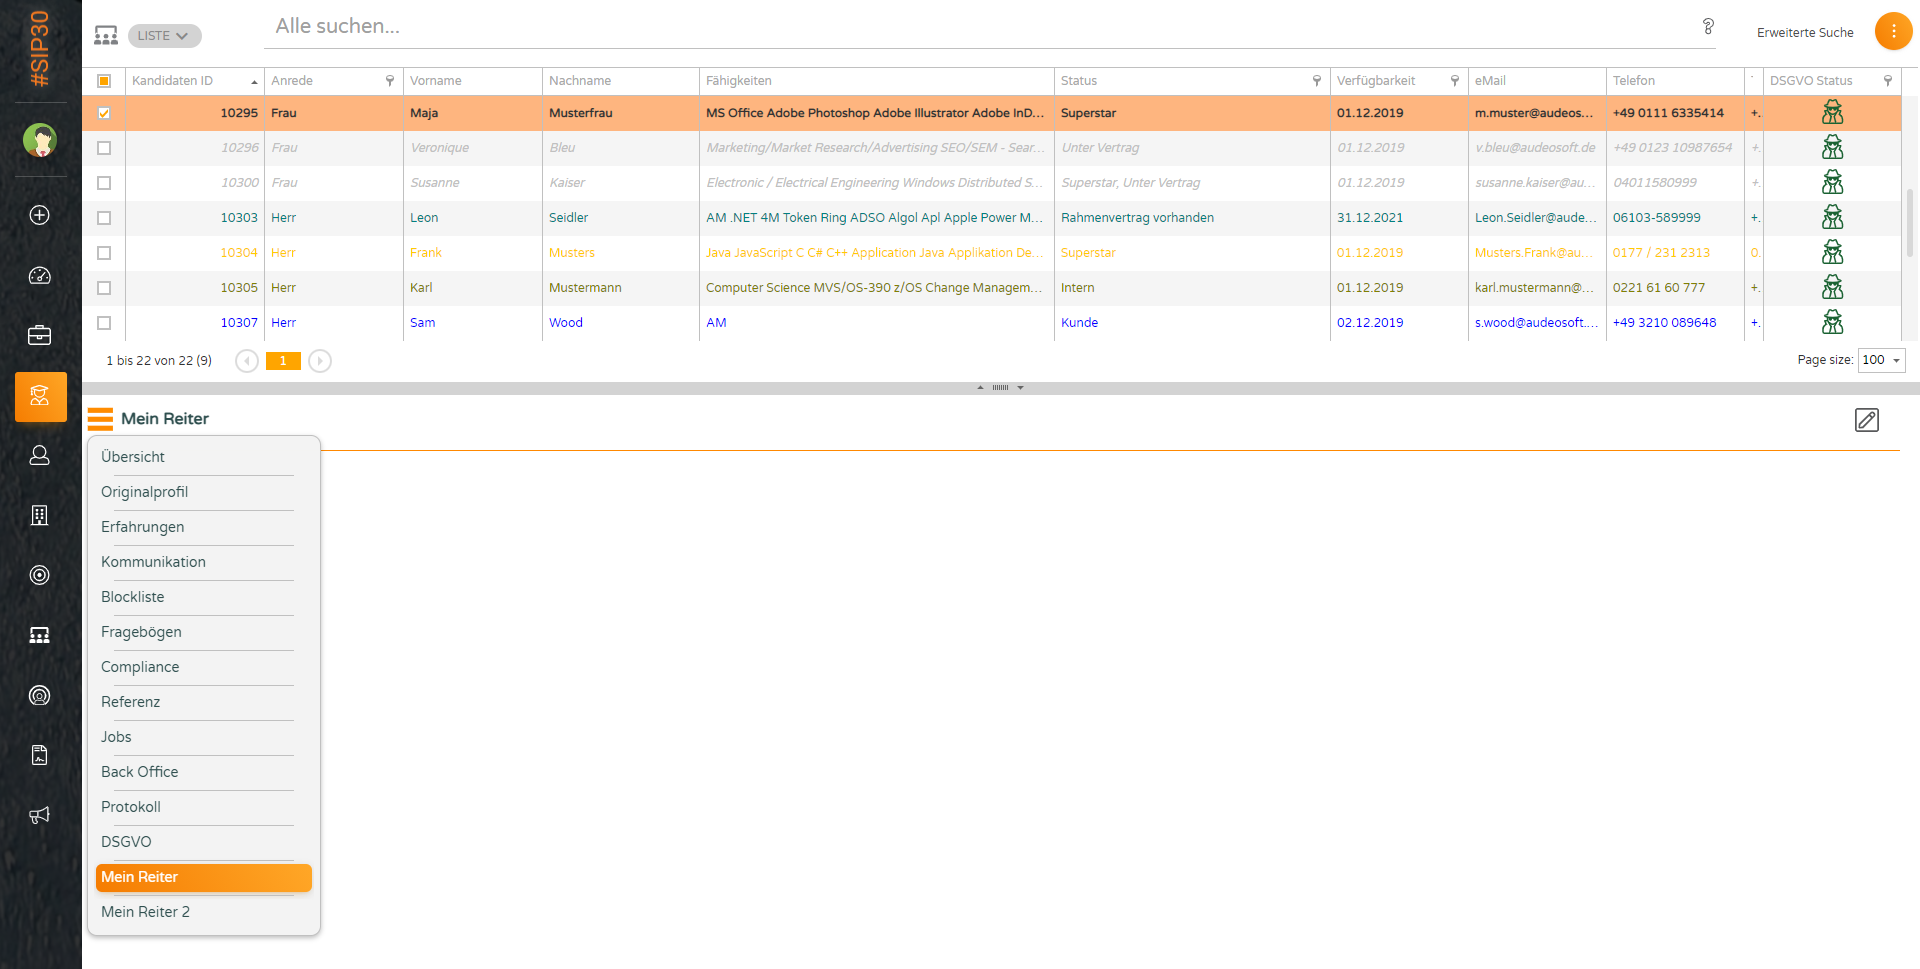Screen dimensions: 1920x969
Task: Click the Erweiterte Suche link
Action: coord(1804,33)
